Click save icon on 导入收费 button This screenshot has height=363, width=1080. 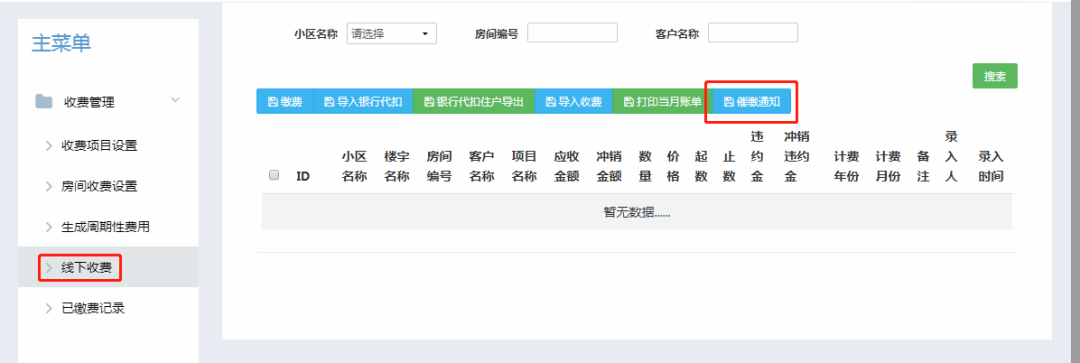pyautogui.click(x=550, y=102)
